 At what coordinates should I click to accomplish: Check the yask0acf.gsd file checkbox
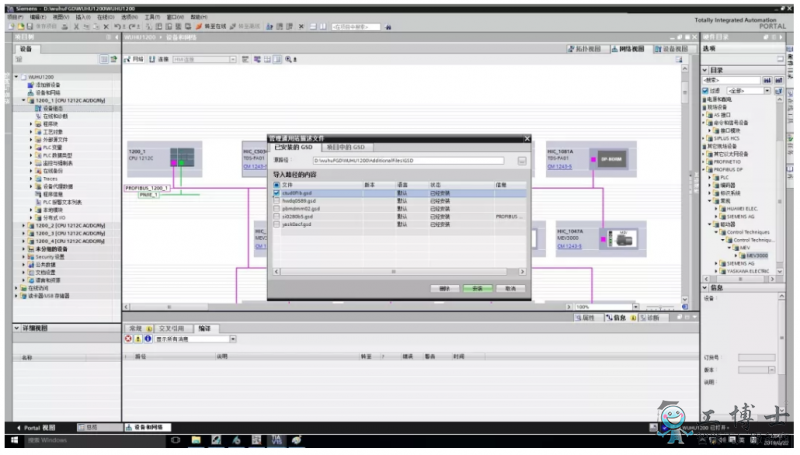[277, 224]
